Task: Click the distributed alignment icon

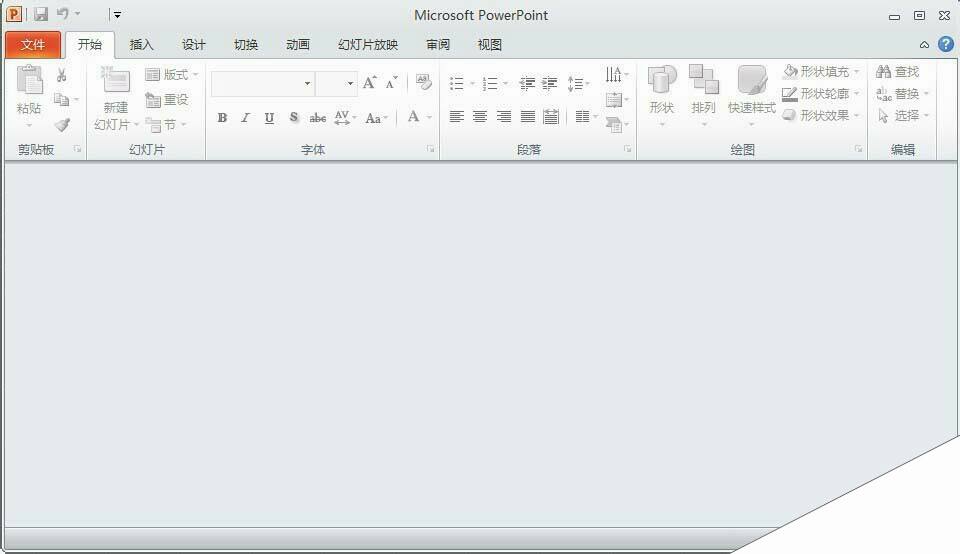Action: 551,116
